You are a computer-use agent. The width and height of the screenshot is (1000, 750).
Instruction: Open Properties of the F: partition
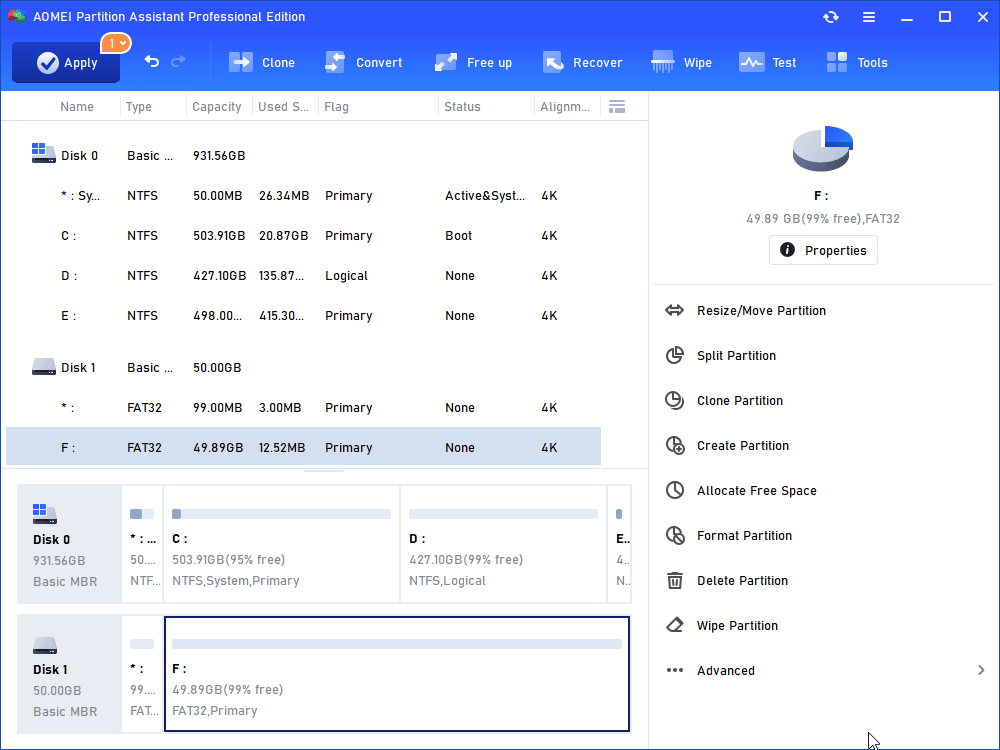[x=823, y=251]
